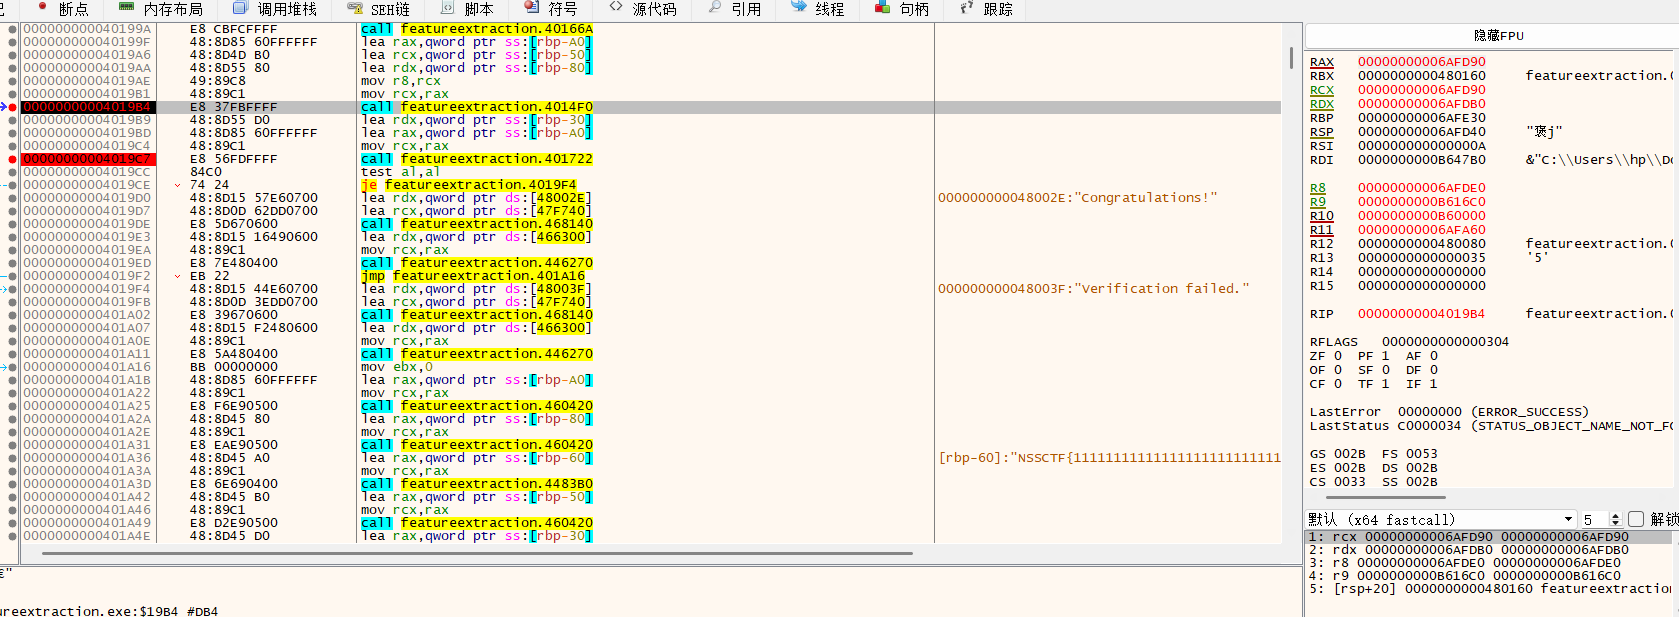
Task: Click the argument count stepper arrows
Action: 1615,519
